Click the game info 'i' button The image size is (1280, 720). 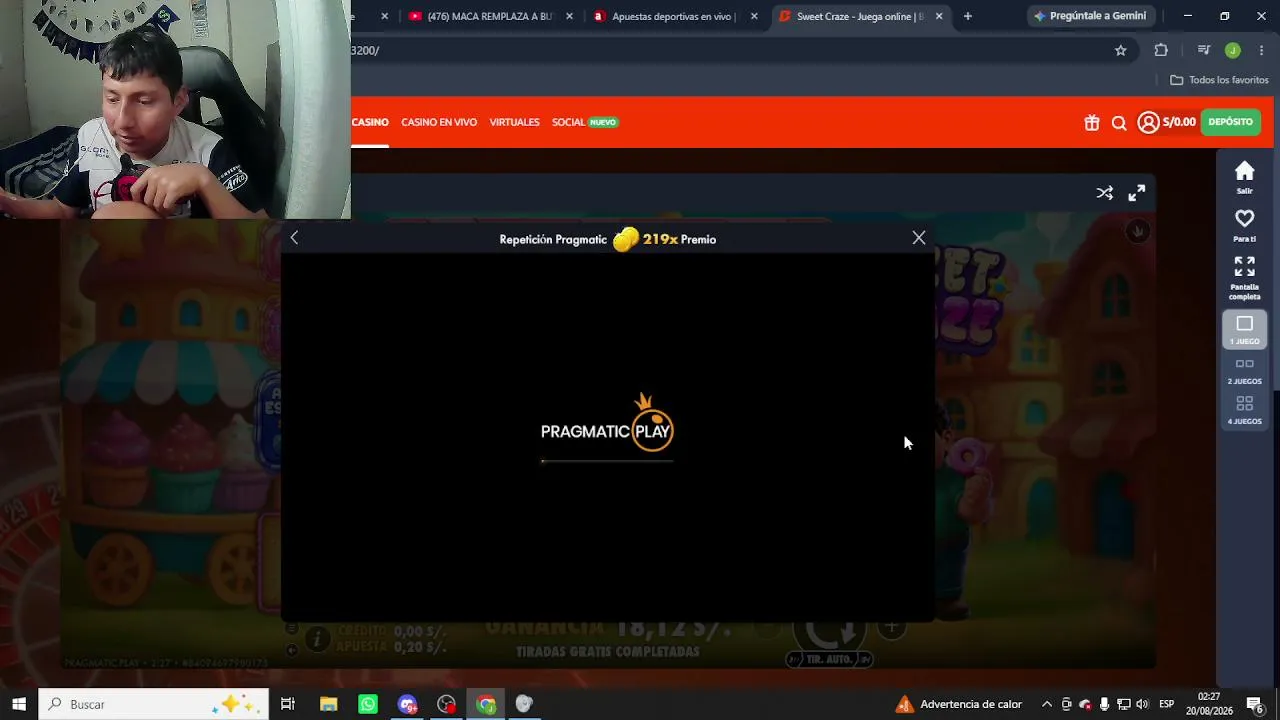click(317, 639)
